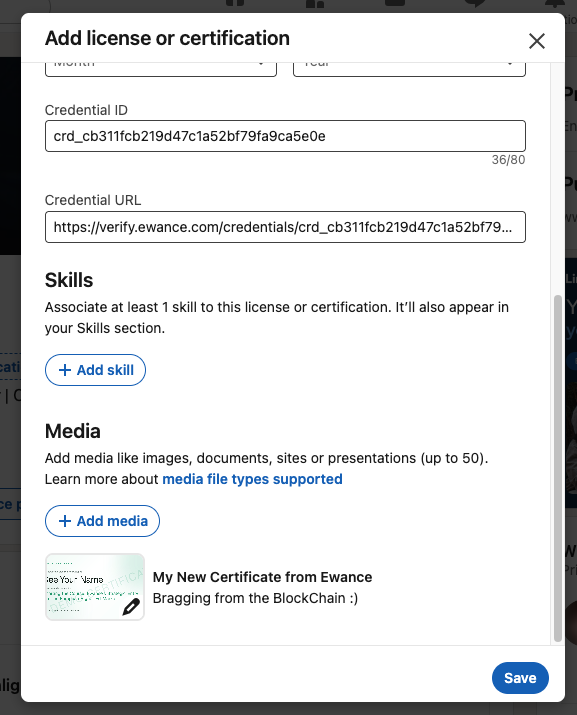
Task: Select the Bragging from the BlockChain description
Action: pos(255,598)
